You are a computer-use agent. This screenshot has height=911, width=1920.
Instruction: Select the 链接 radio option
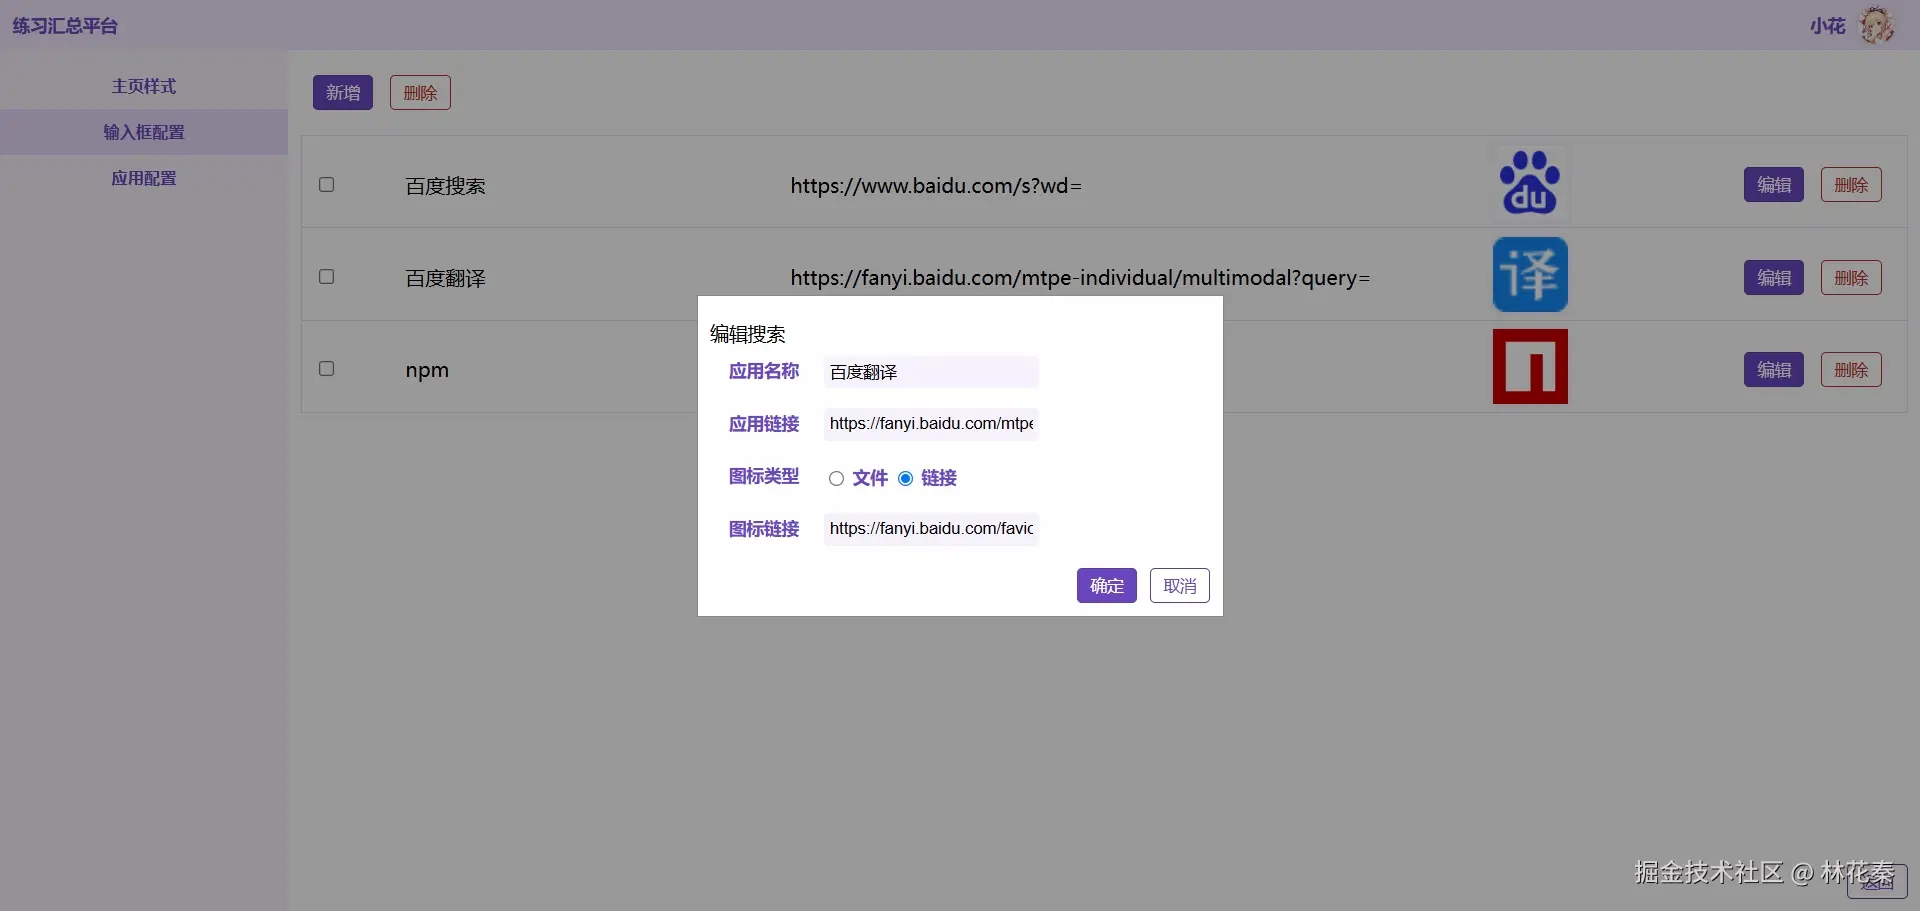pyautogui.click(x=906, y=478)
